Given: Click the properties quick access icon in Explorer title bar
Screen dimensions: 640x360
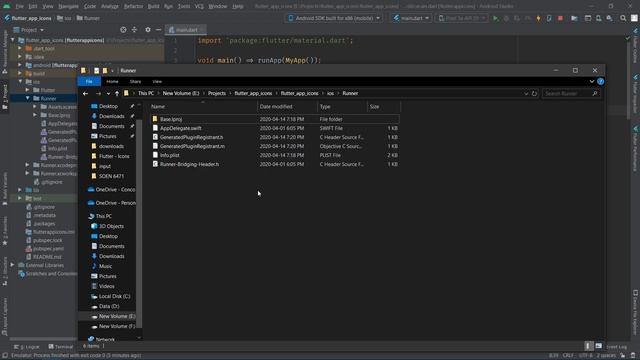Looking at the screenshot, I should [96, 71].
